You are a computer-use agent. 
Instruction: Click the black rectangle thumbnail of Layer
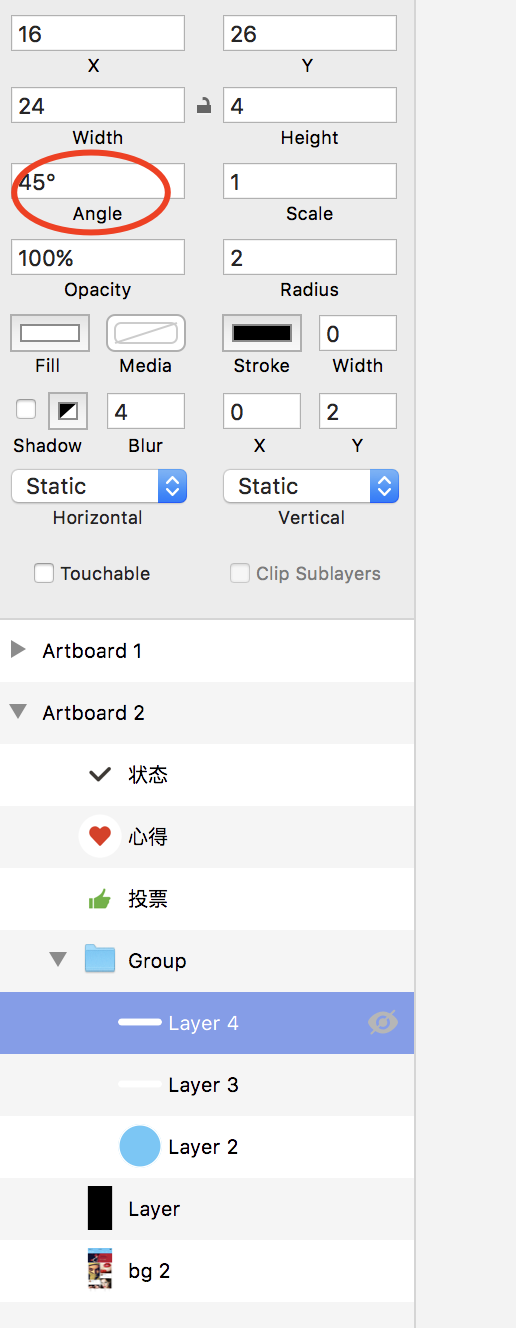[x=100, y=1208]
